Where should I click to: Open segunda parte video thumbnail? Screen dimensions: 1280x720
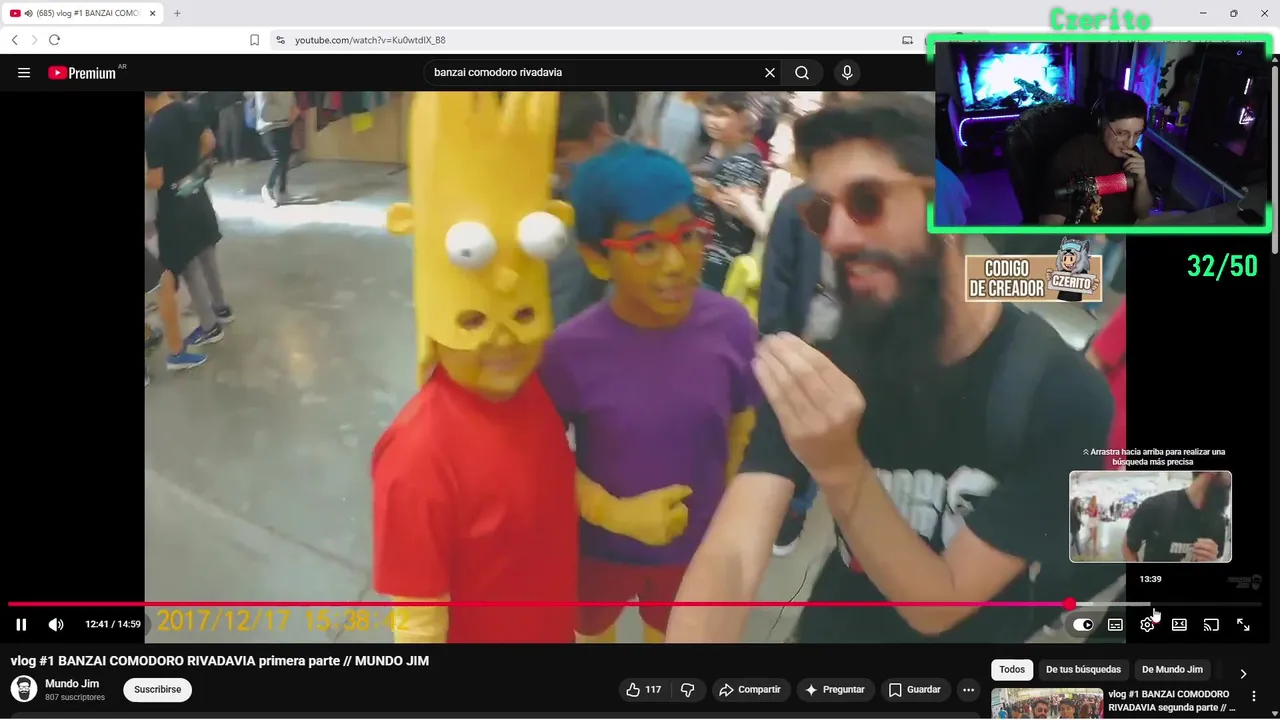pos(1047,704)
